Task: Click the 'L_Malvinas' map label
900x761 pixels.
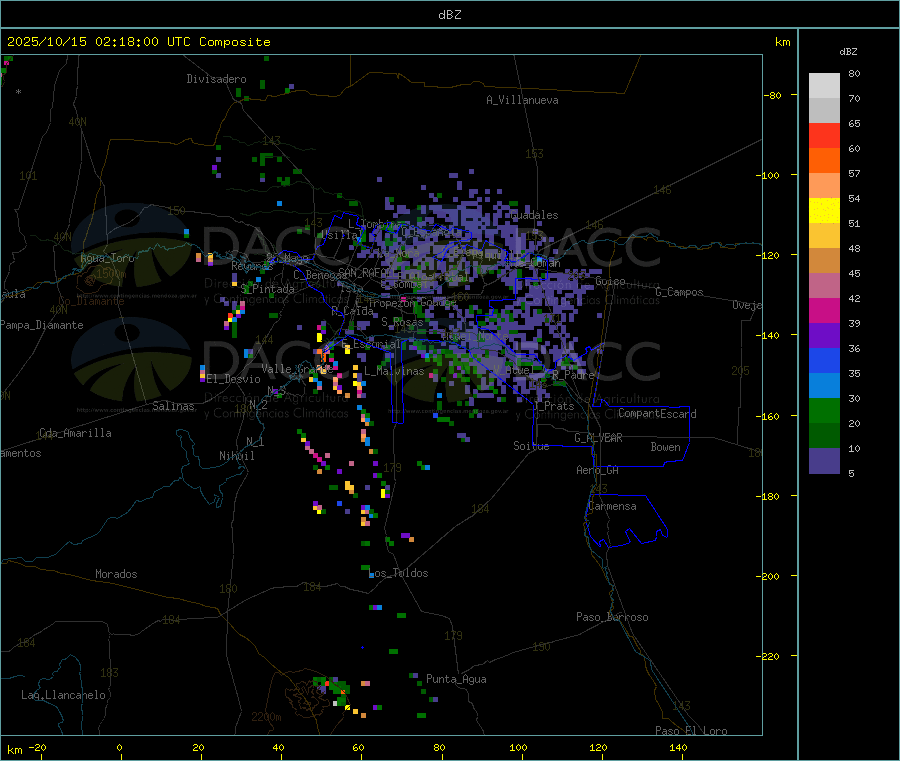Action: (394, 371)
